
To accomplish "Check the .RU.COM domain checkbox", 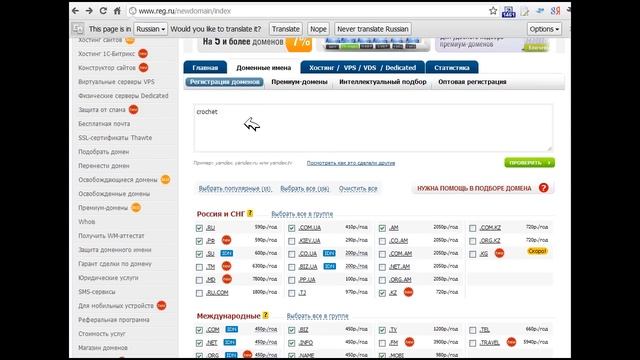I will (199, 293).
